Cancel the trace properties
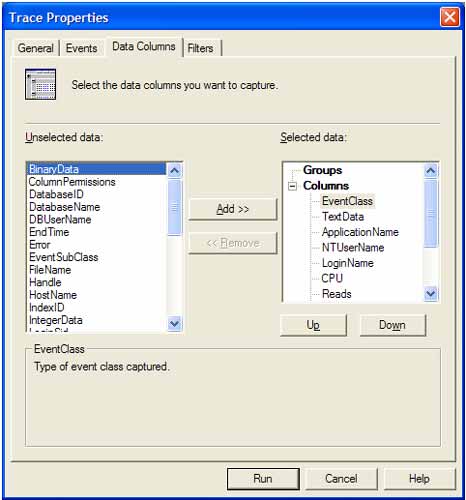The image size is (466, 500). click(341, 479)
